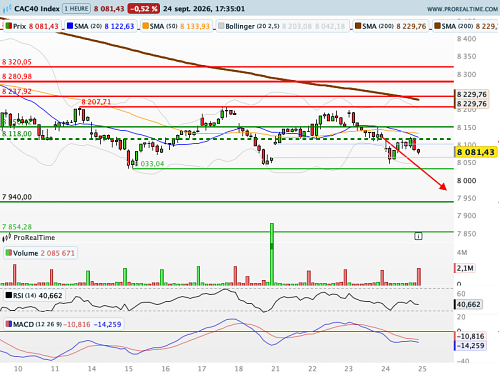Viewport: 500px width, 375px height.
Task: Click the Prix indicator color swatch
Action: click(x=9, y=26)
